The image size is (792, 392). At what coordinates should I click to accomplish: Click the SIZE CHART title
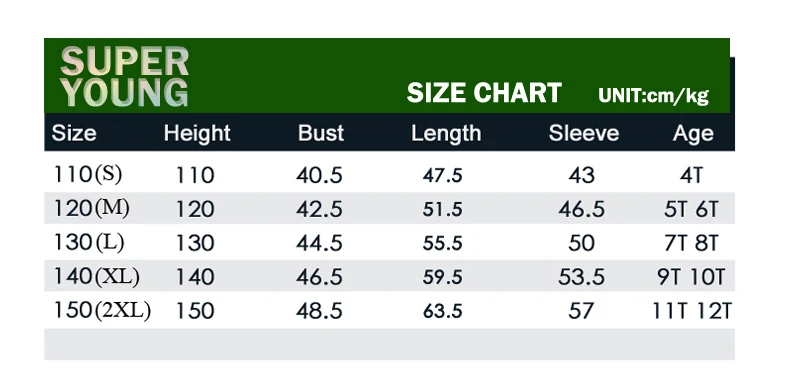484,93
